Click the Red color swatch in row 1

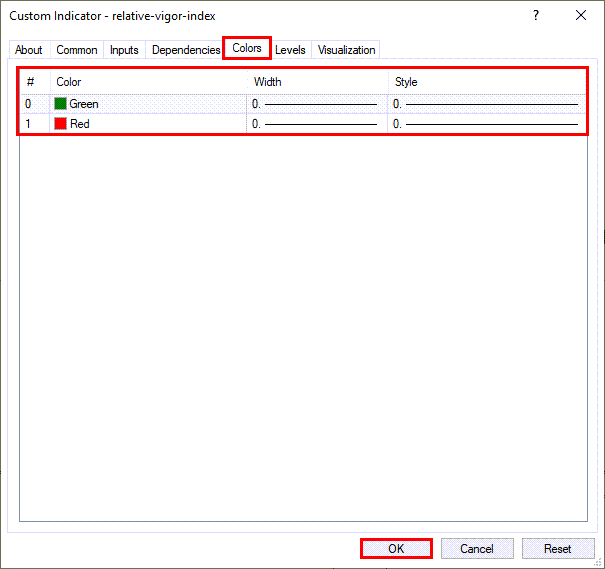pyautogui.click(x=61, y=124)
